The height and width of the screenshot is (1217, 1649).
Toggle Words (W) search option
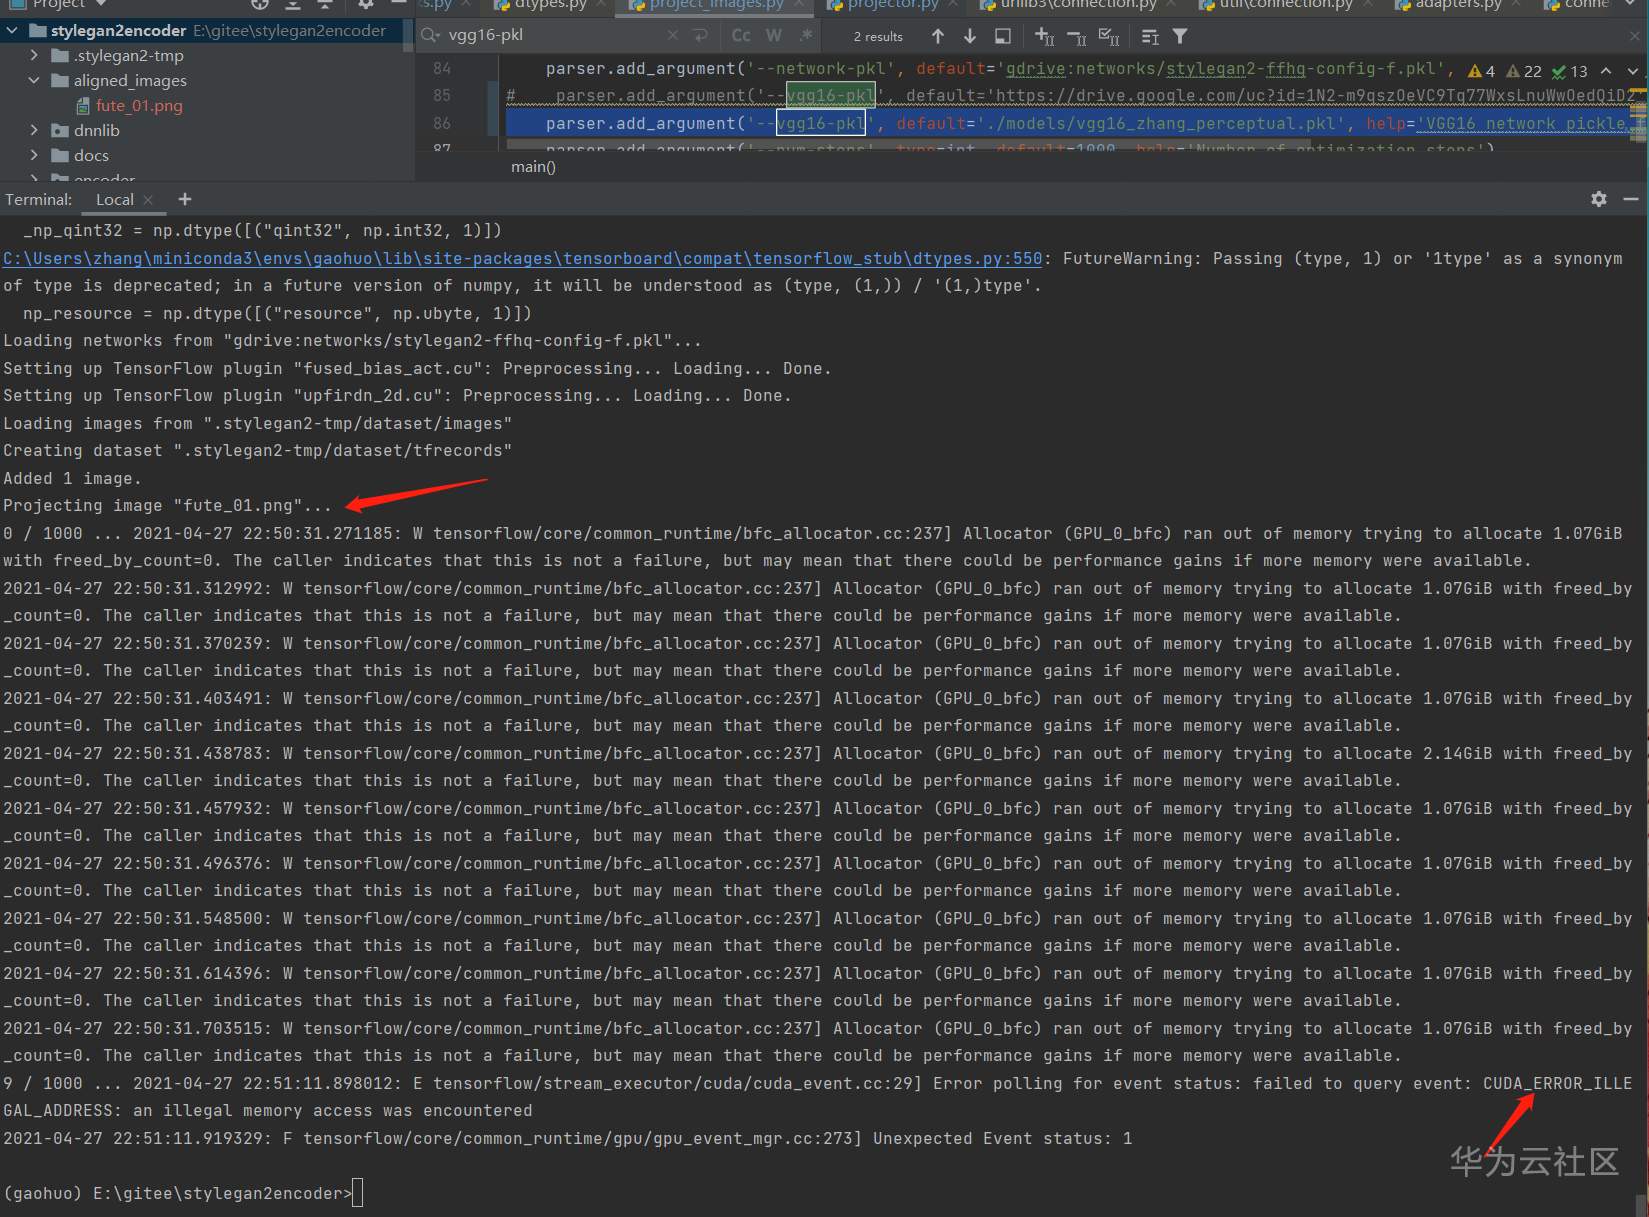coord(774,35)
